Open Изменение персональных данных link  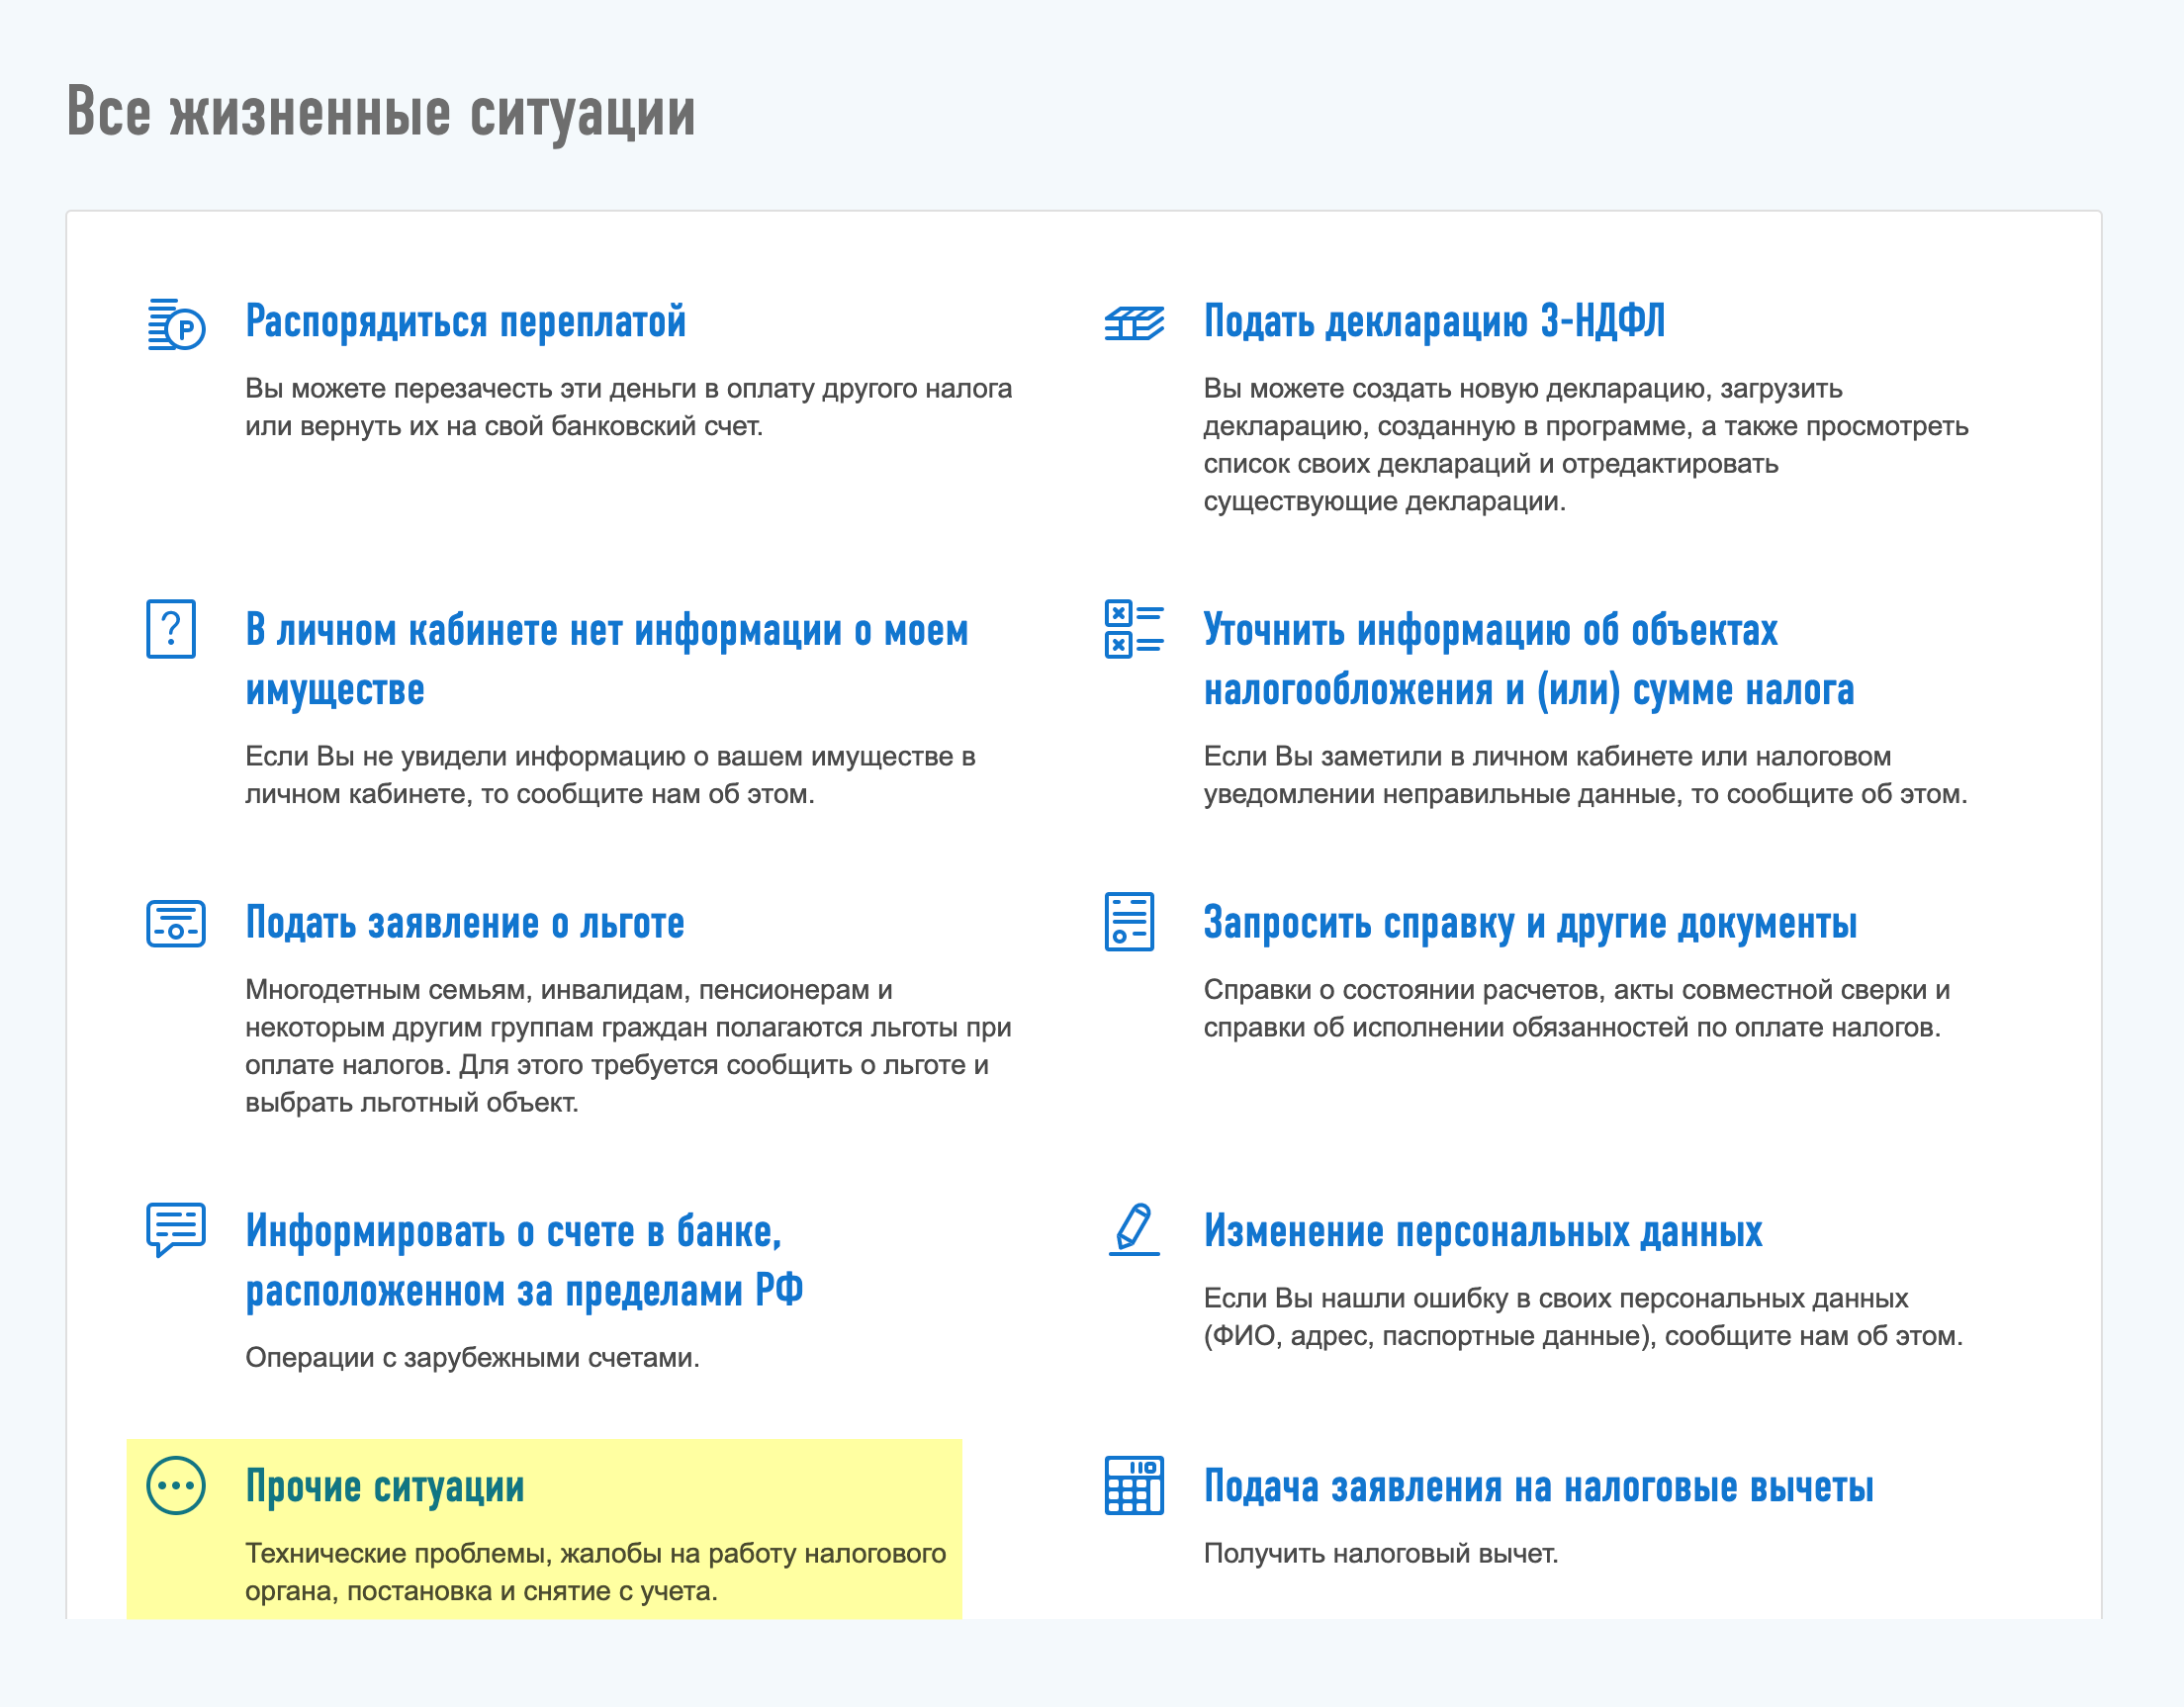pyautogui.click(x=1483, y=1231)
